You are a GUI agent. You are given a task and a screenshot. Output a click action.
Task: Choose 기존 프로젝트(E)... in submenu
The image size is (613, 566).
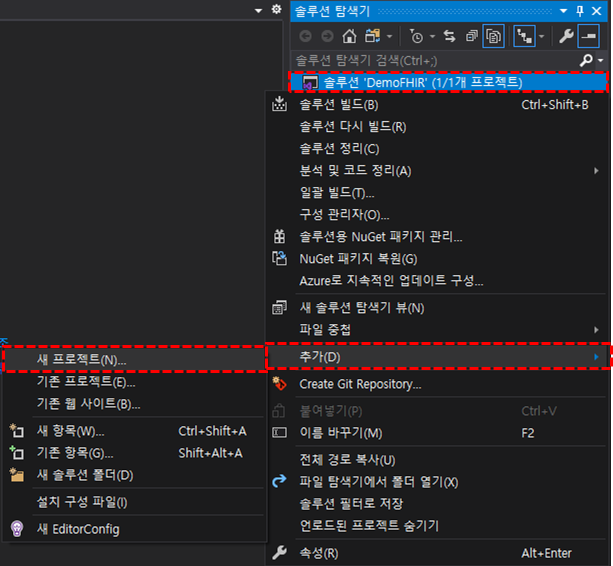tap(134, 382)
